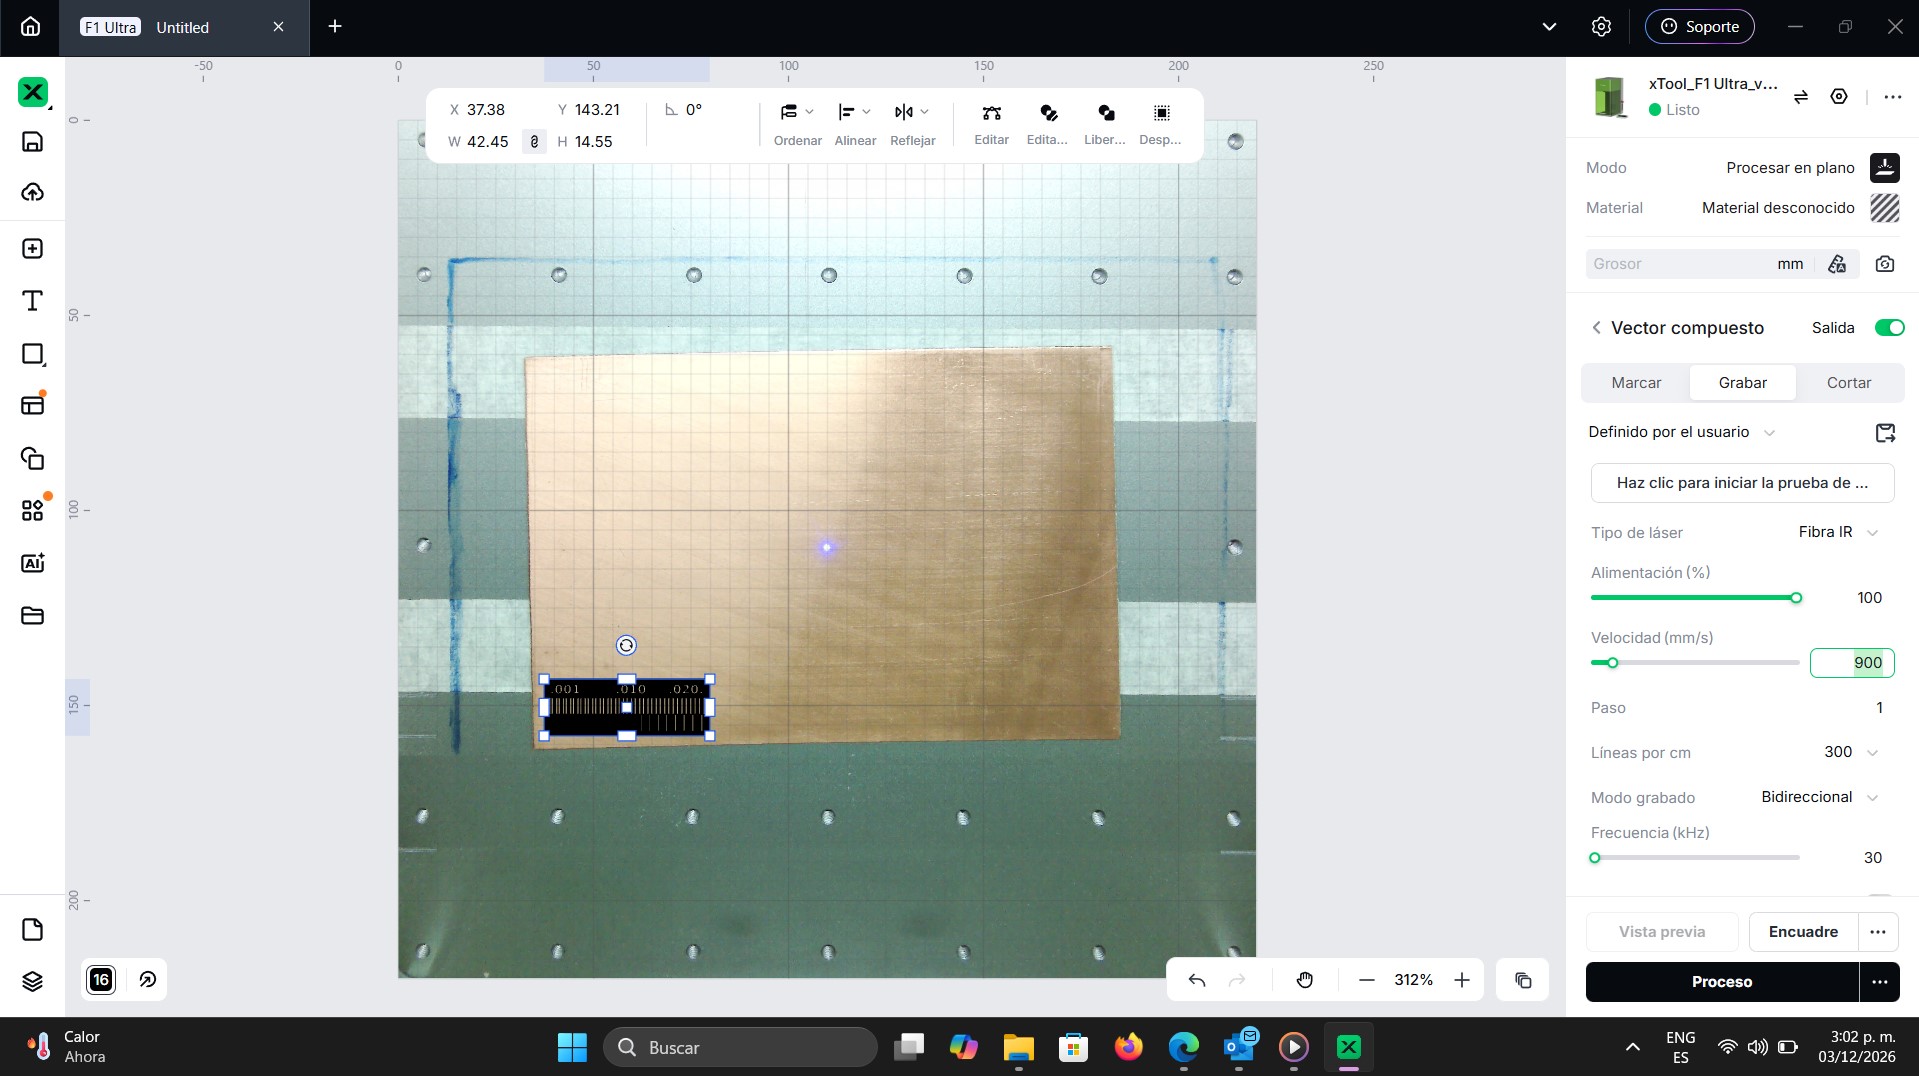This screenshot has height=1076, width=1919.
Task: Click the Alimentación power slider handle
Action: 1796,598
